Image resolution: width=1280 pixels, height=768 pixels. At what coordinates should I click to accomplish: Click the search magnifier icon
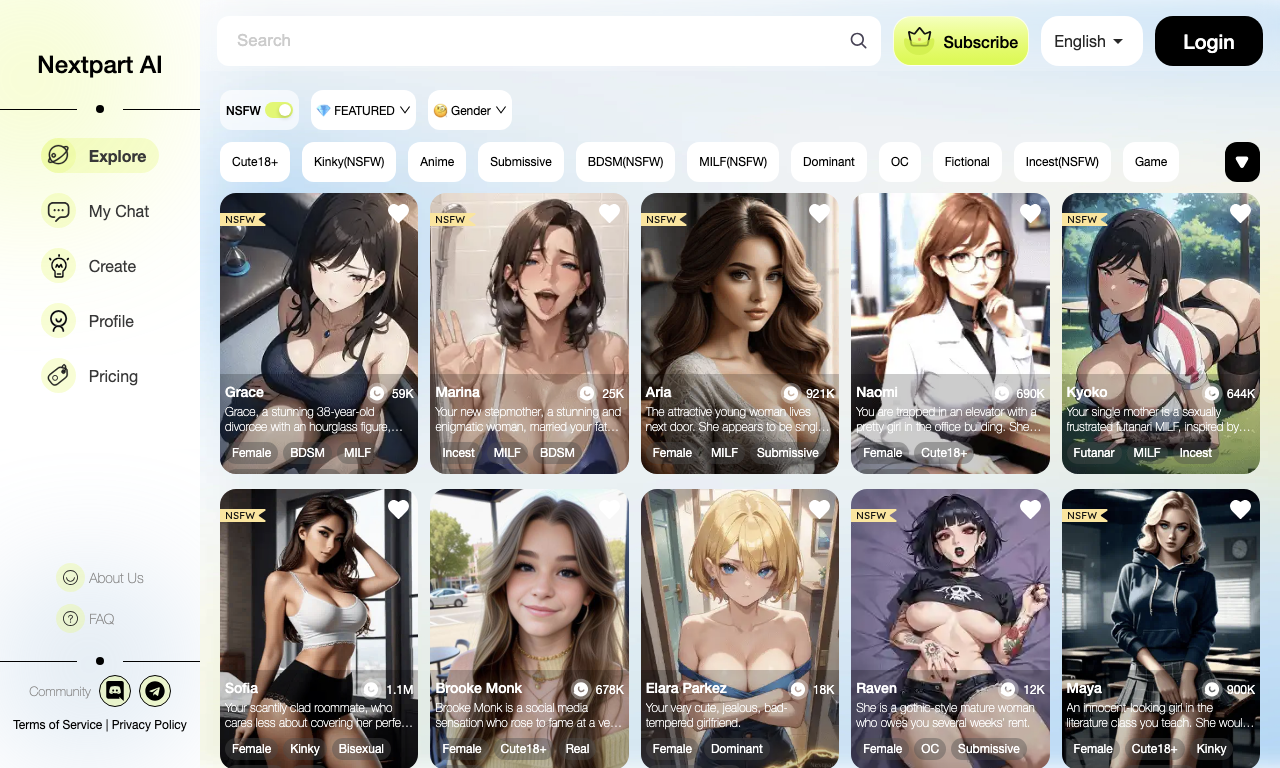click(858, 41)
